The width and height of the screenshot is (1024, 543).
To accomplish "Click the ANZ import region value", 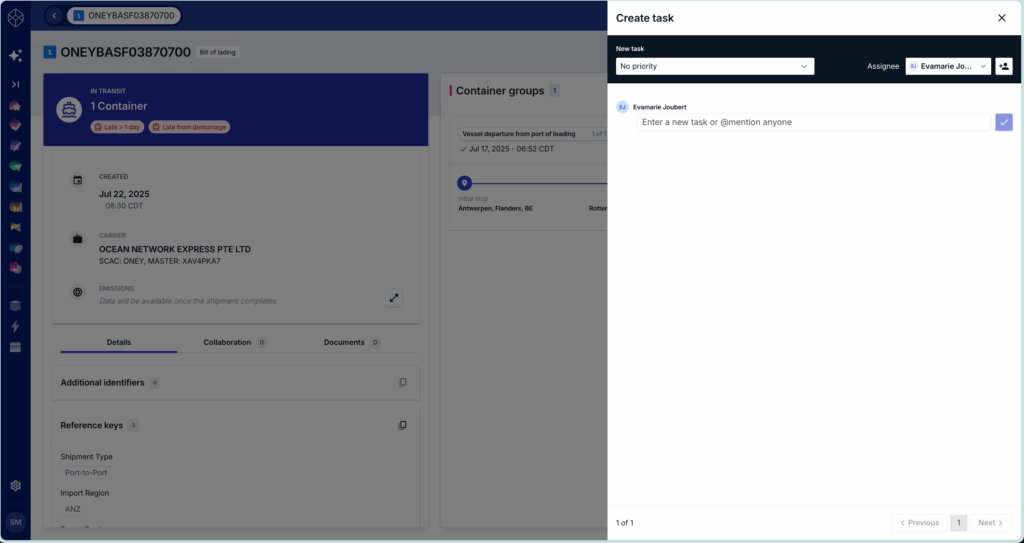I will pyautogui.click(x=72, y=509).
